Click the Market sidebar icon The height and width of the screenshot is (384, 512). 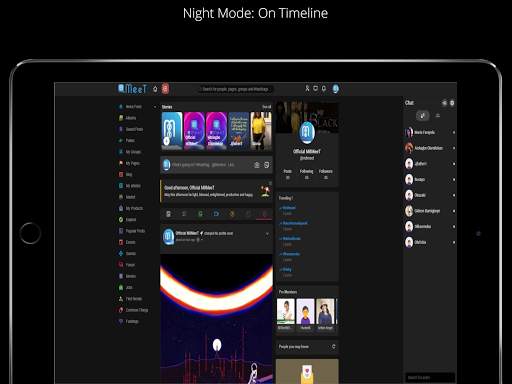click(121, 197)
